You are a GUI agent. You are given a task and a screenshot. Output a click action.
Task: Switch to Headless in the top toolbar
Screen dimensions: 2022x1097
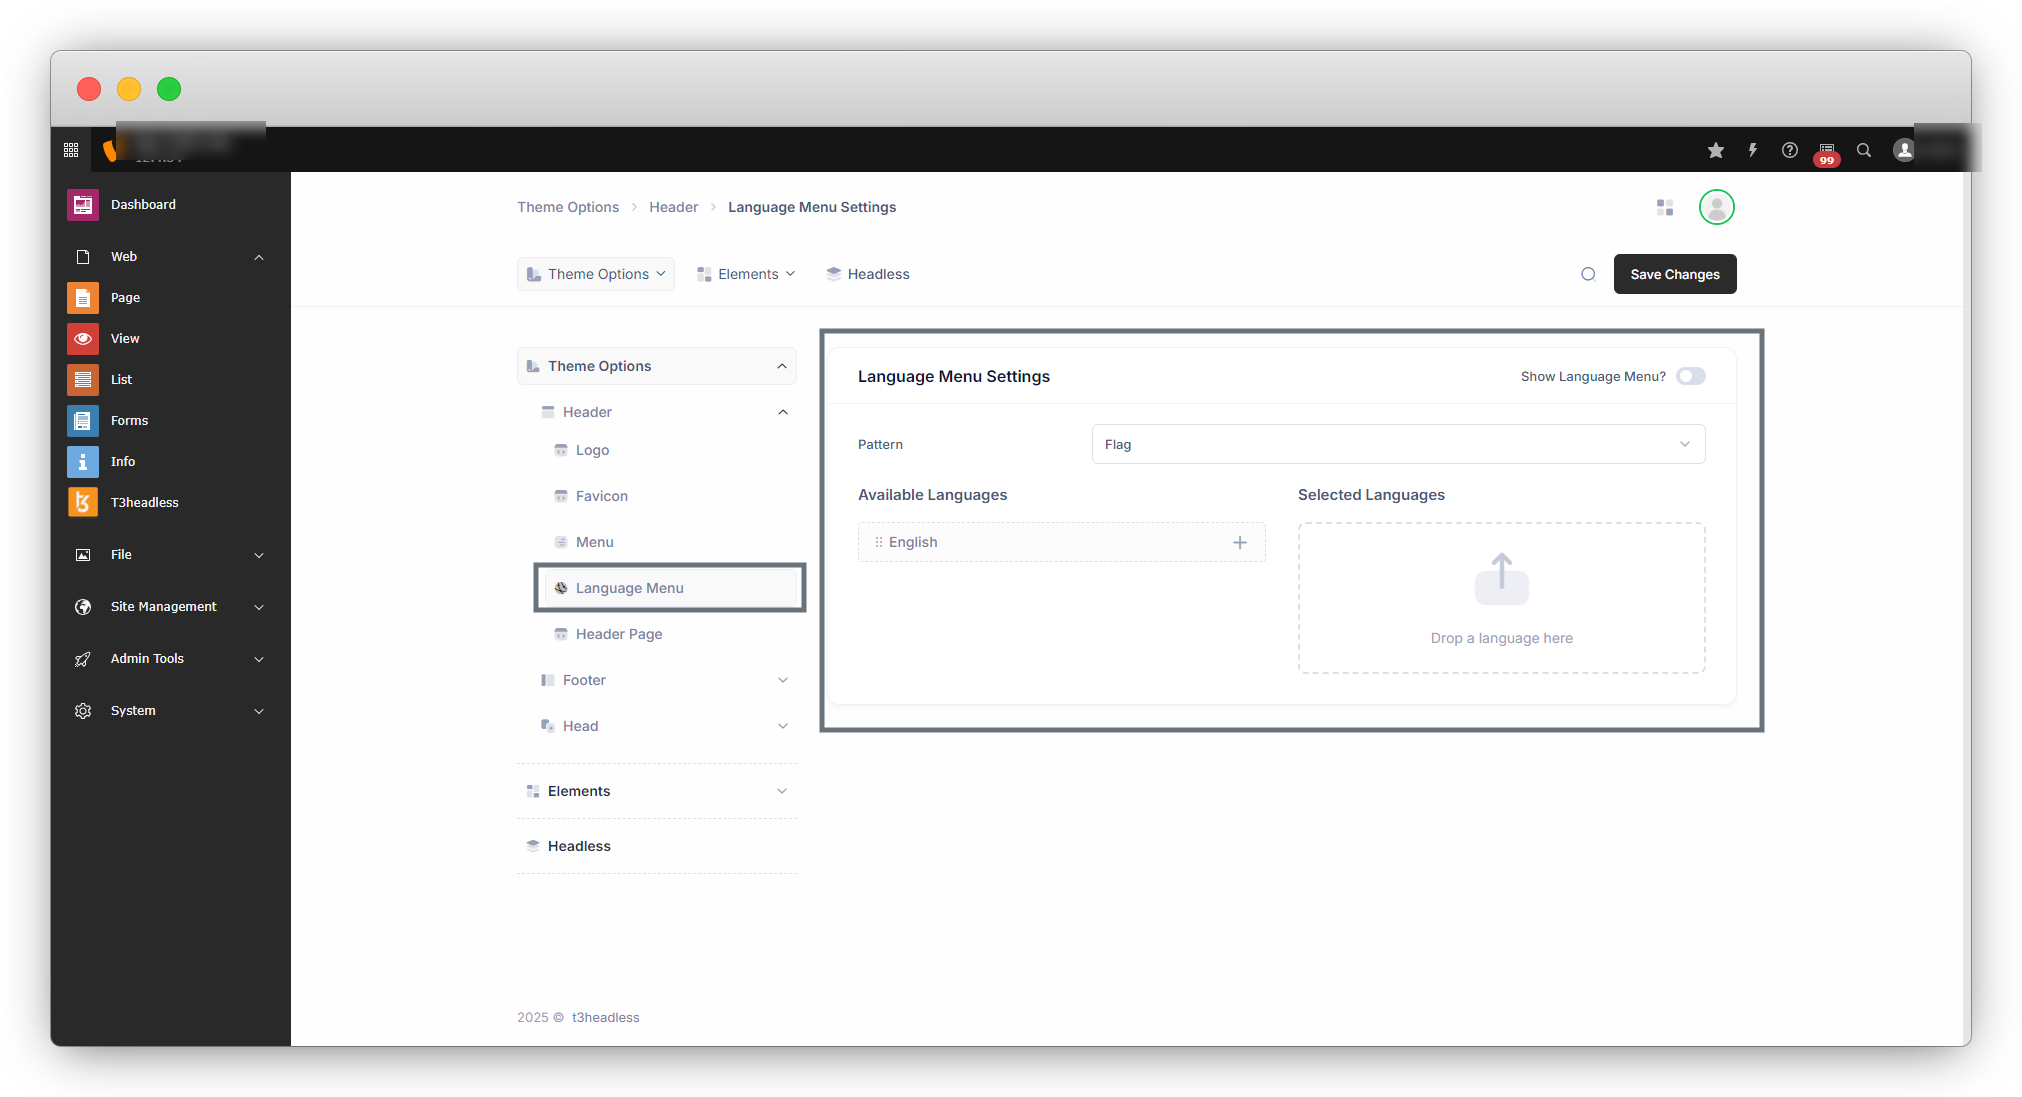coord(868,274)
